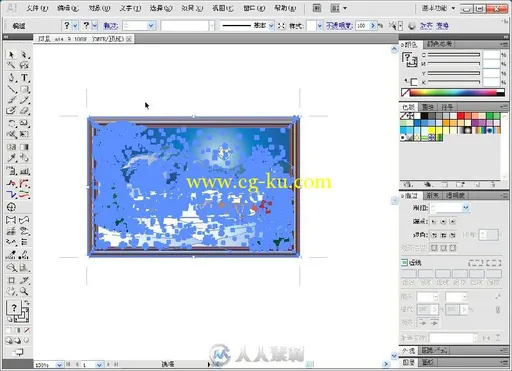Activate the Fill box in toolbox

(13, 308)
